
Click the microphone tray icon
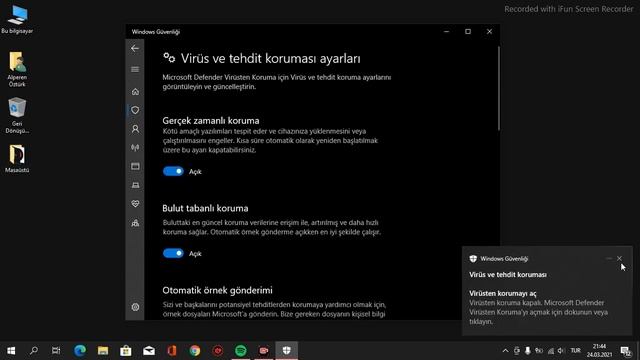tap(528, 351)
